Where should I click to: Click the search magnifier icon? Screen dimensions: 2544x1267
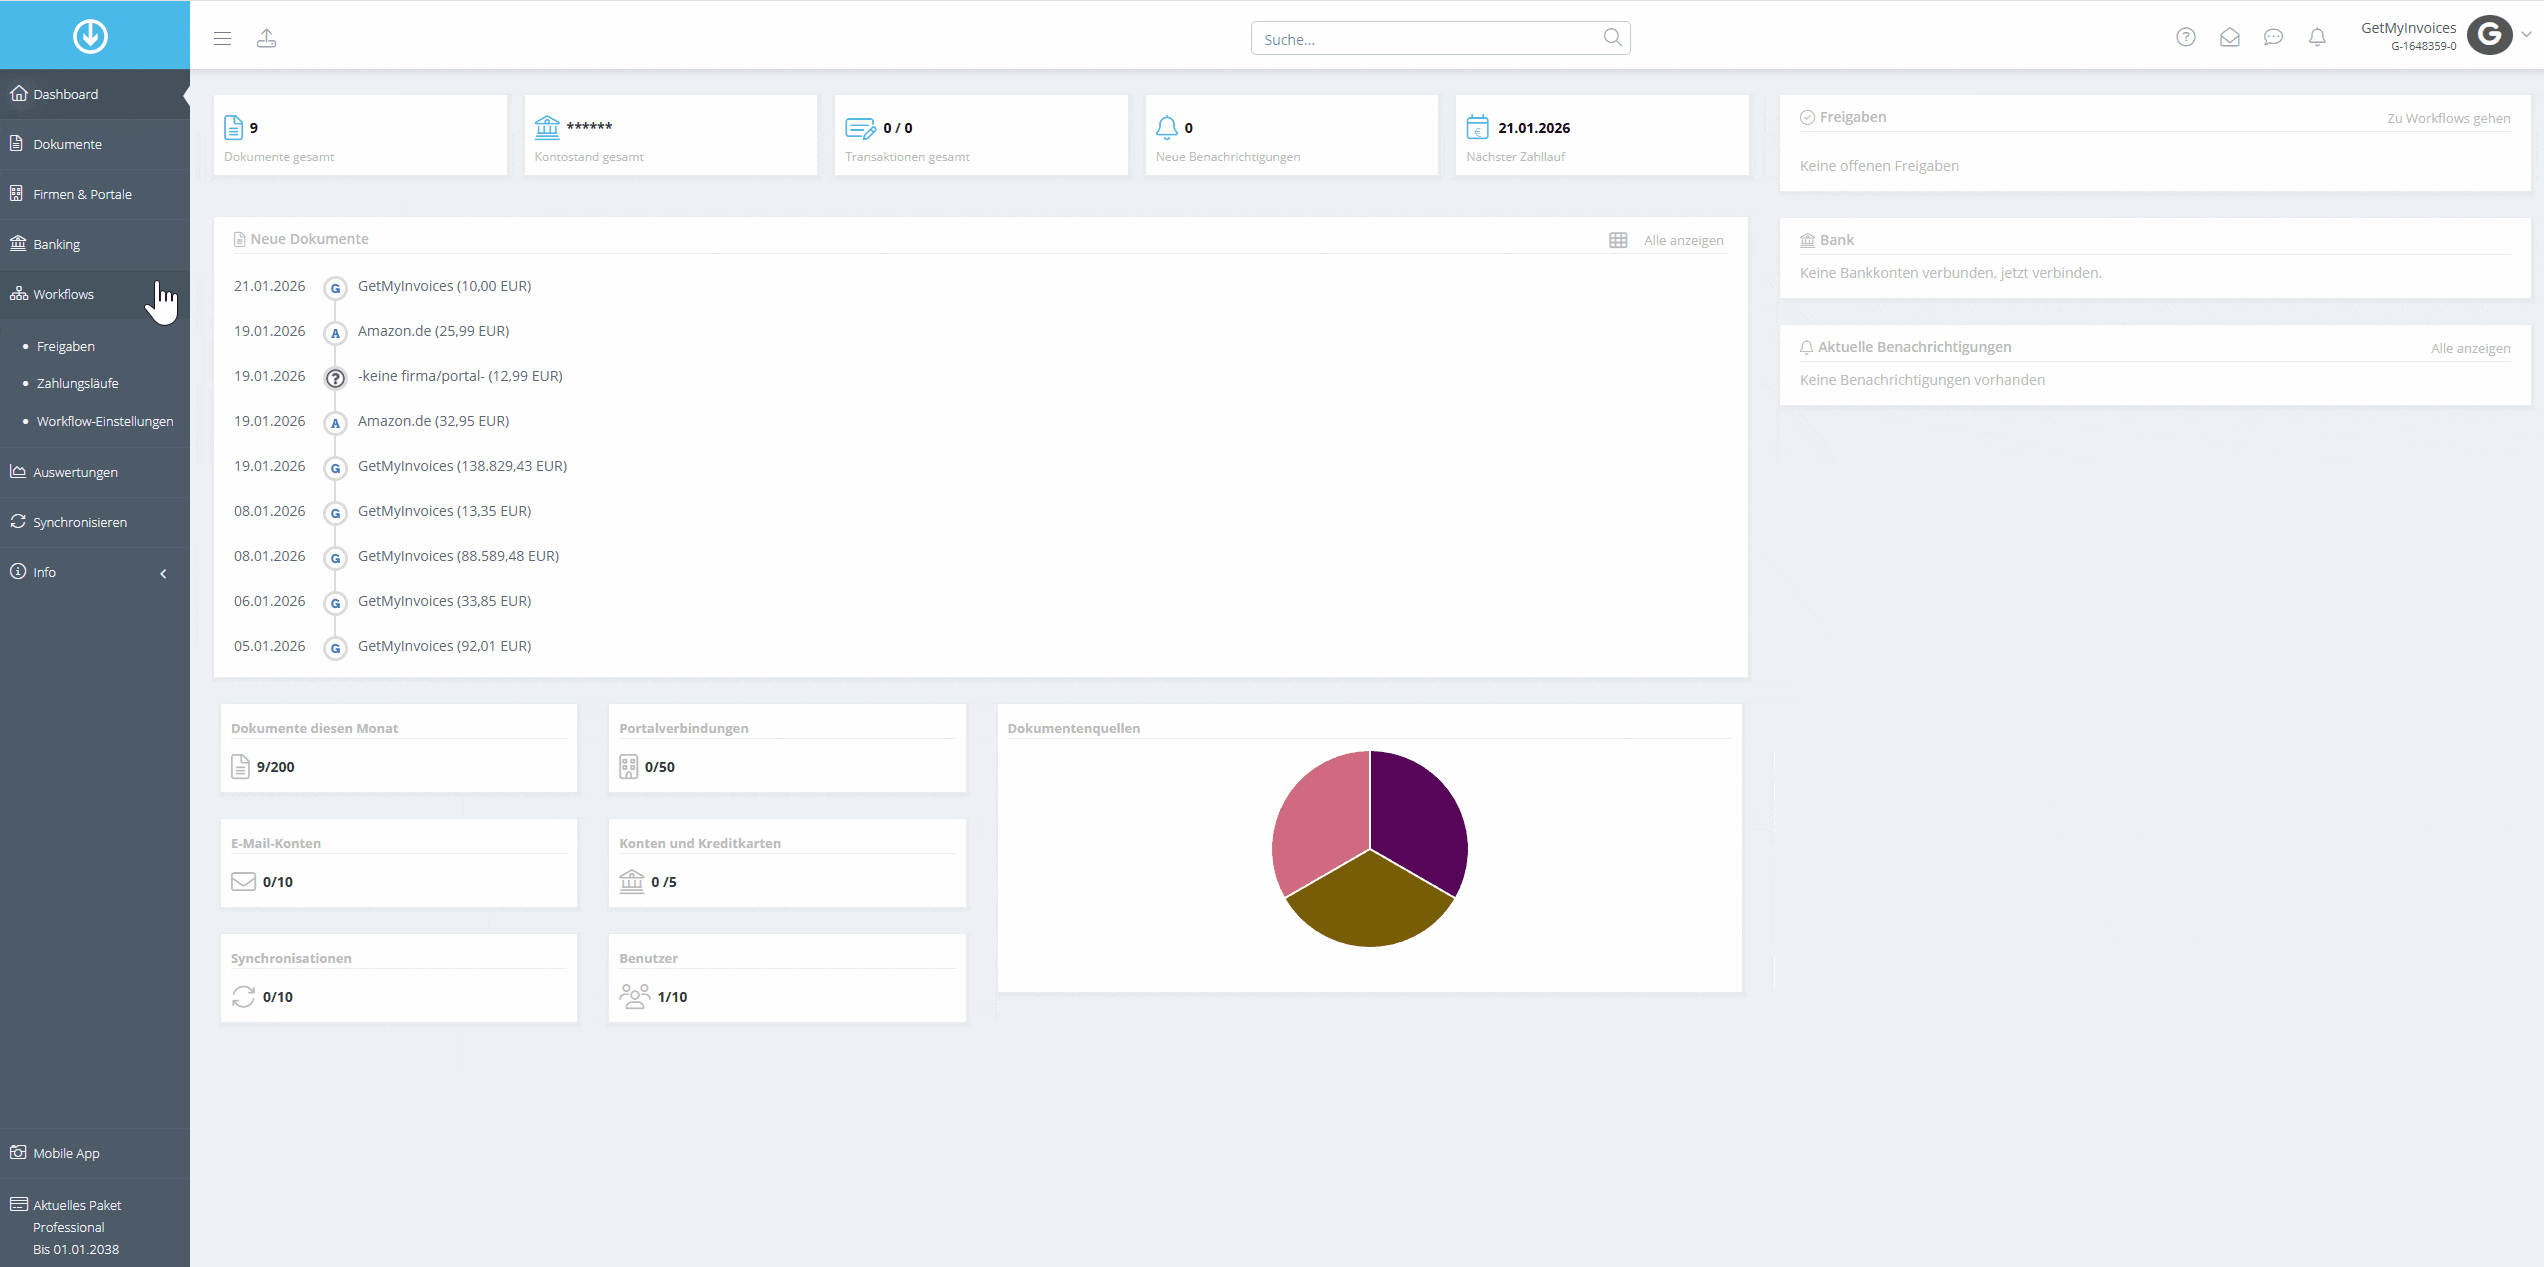click(1612, 38)
